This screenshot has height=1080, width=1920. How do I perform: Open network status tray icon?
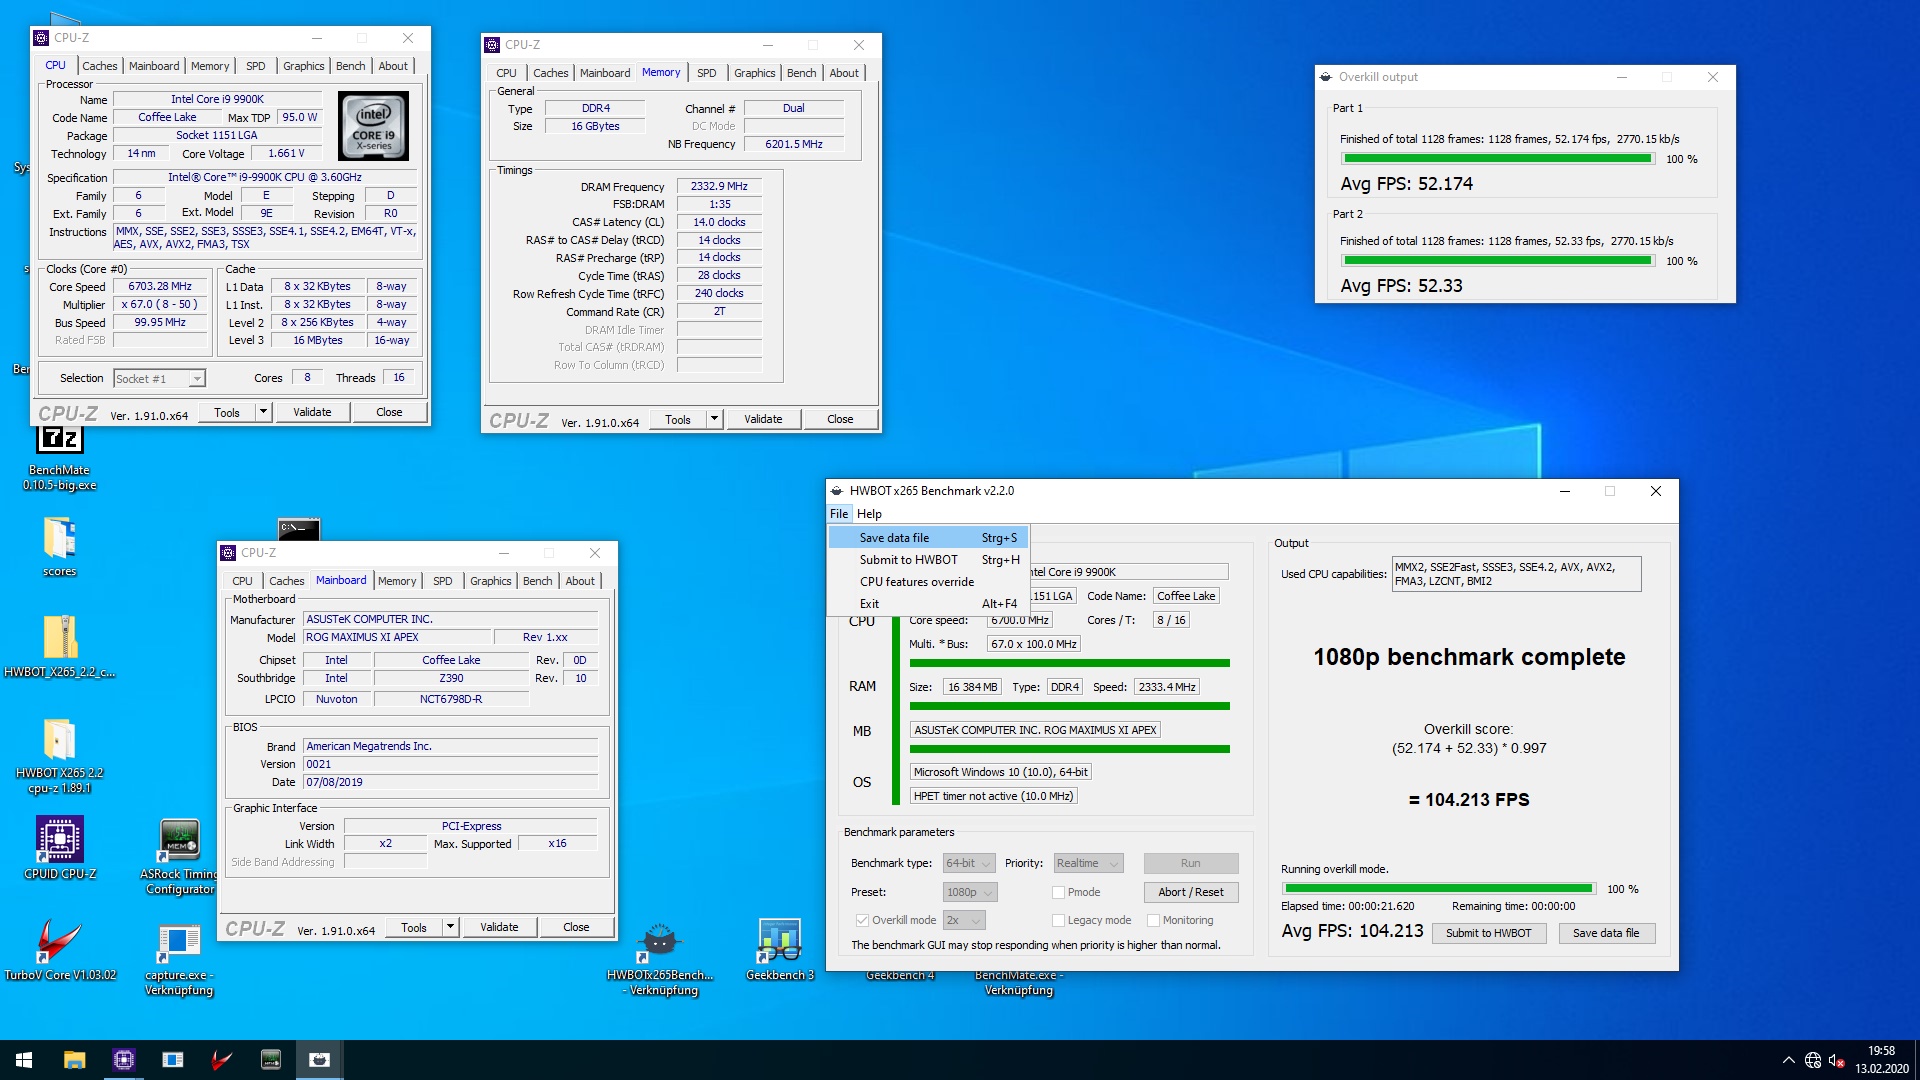click(1813, 1060)
